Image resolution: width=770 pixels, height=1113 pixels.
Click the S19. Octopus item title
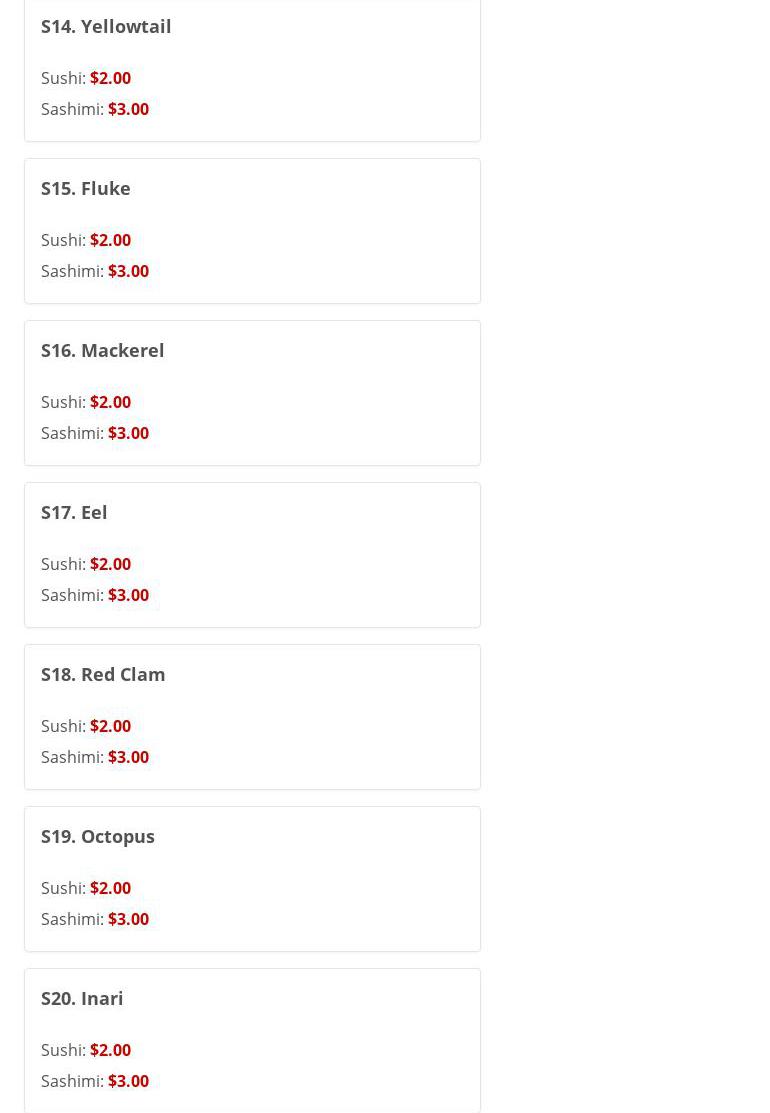coord(98,836)
